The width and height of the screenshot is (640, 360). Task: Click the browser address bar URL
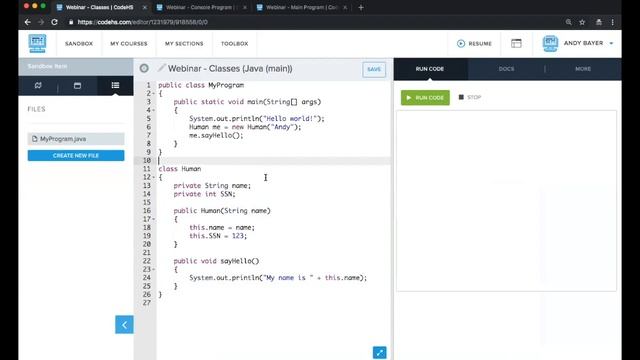[x=142, y=22]
